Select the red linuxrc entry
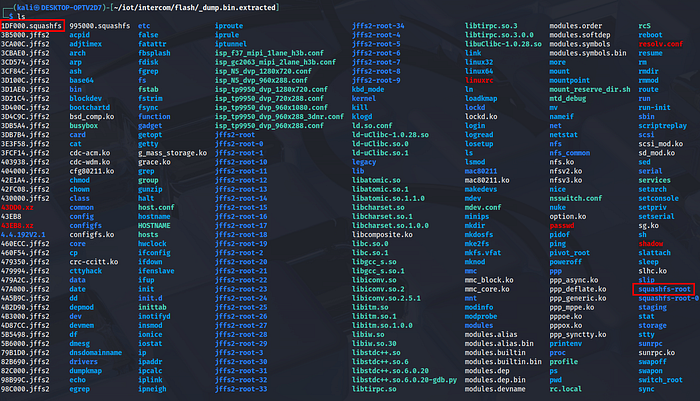Image resolution: width=700 pixels, height=401 pixels. (479, 80)
